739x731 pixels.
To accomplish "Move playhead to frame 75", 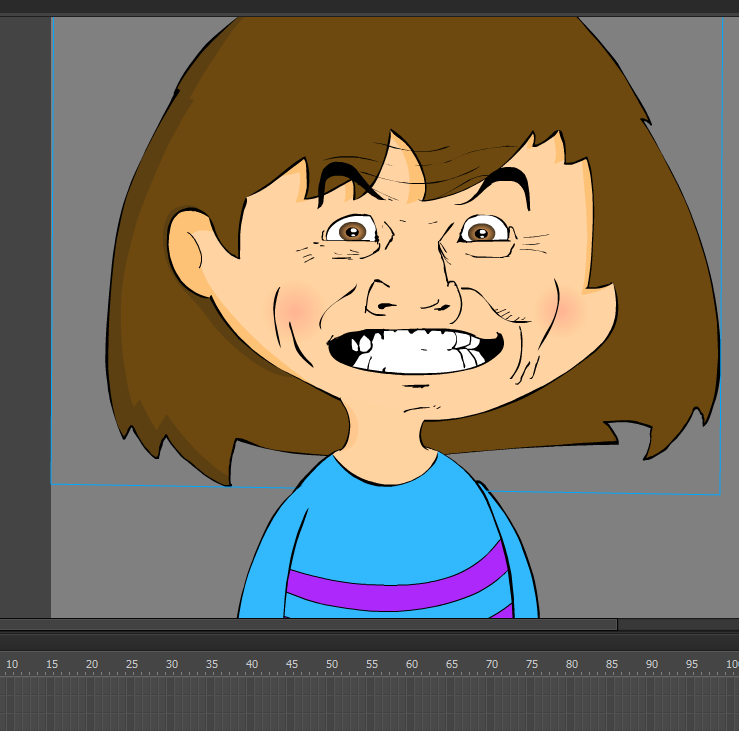I will (532, 664).
